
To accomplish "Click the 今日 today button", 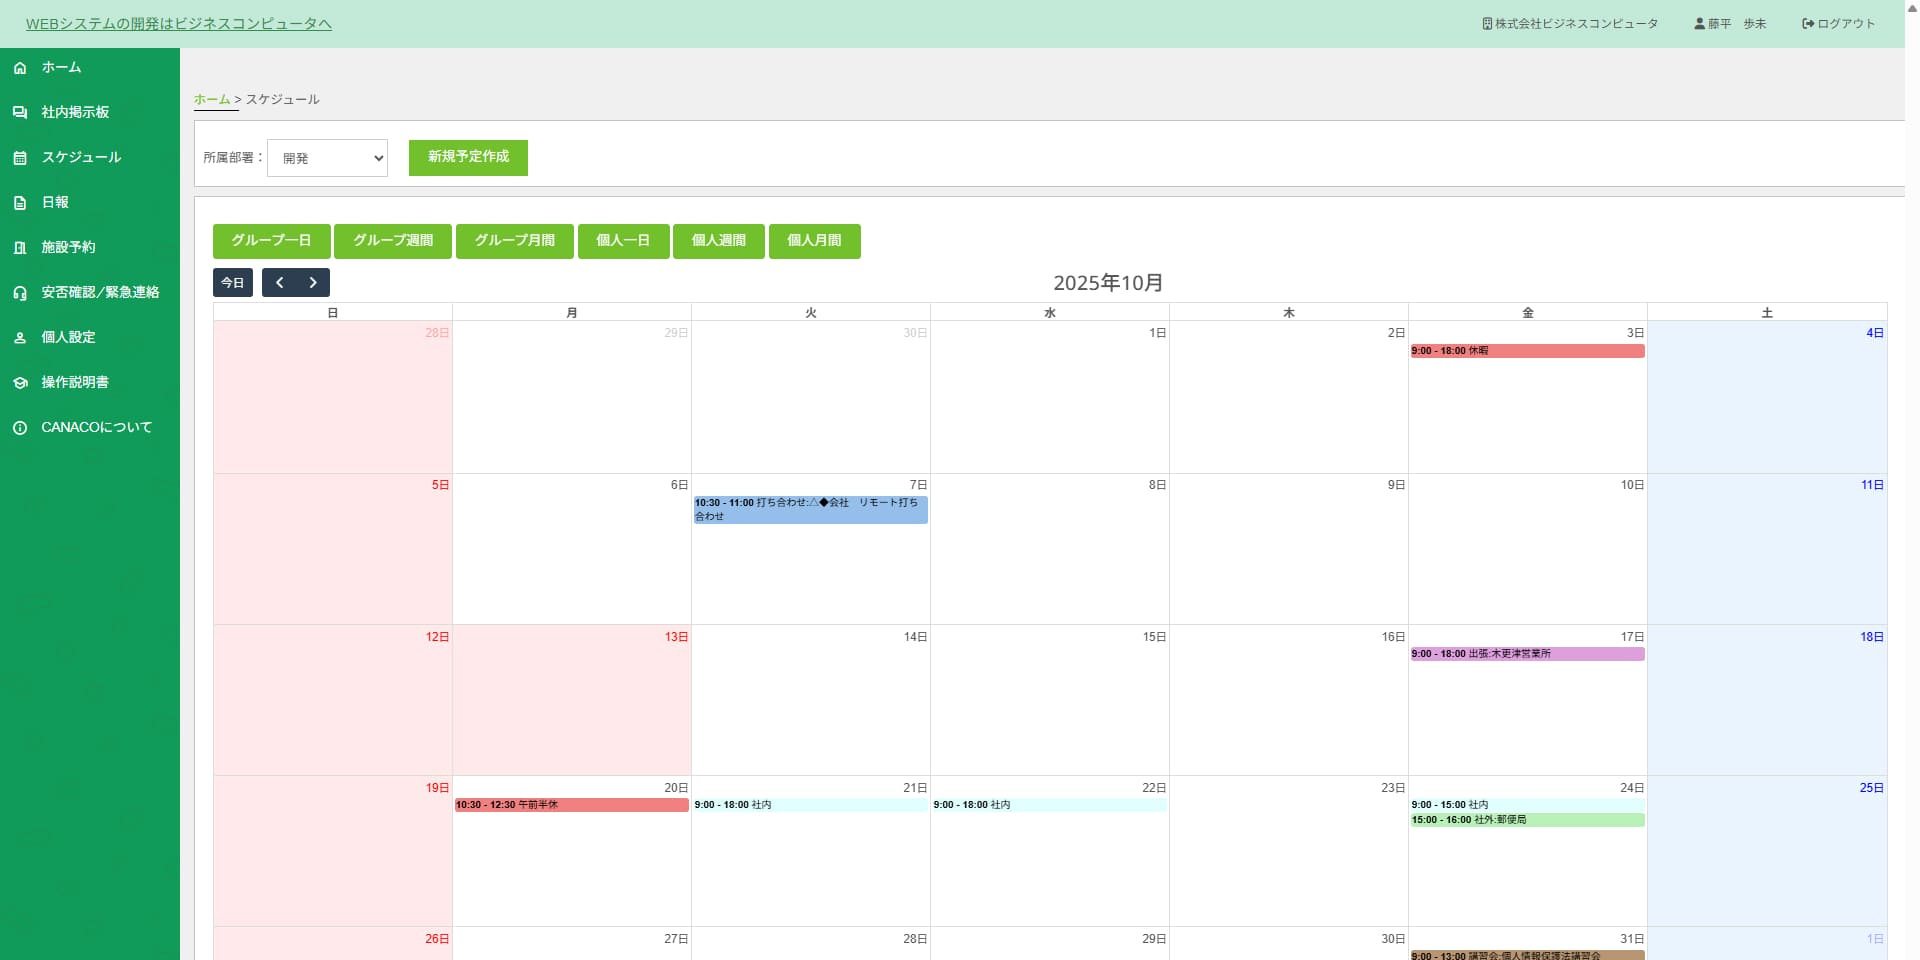I will click(232, 283).
